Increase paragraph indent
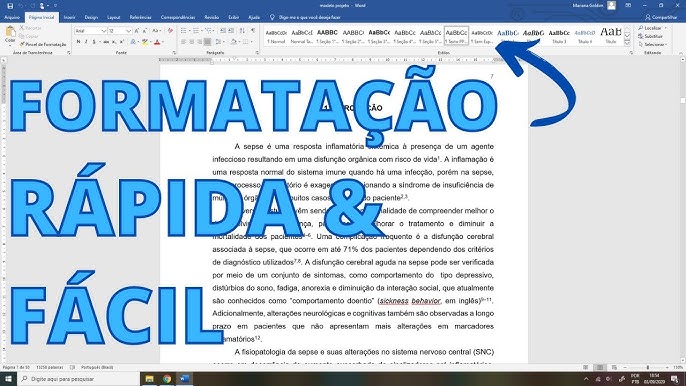The image size is (686, 386). pos(231,31)
